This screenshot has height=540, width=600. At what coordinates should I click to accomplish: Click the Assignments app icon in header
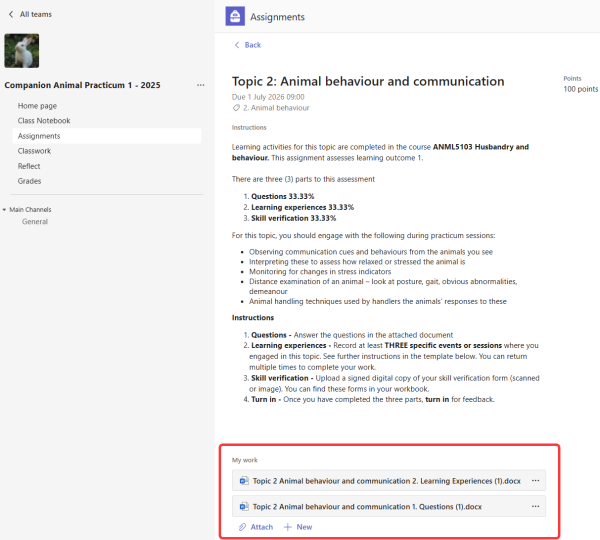[x=234, y=17]
